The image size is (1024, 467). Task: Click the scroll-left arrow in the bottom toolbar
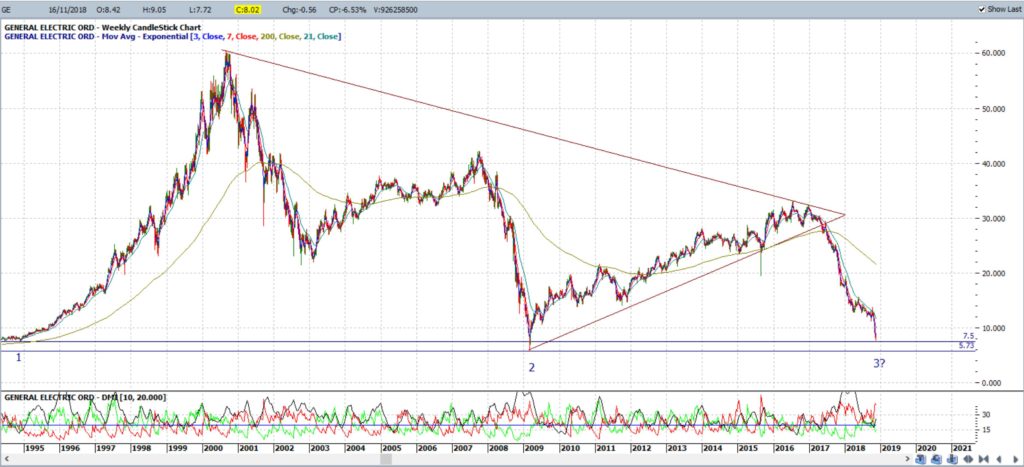coord(999,459)
